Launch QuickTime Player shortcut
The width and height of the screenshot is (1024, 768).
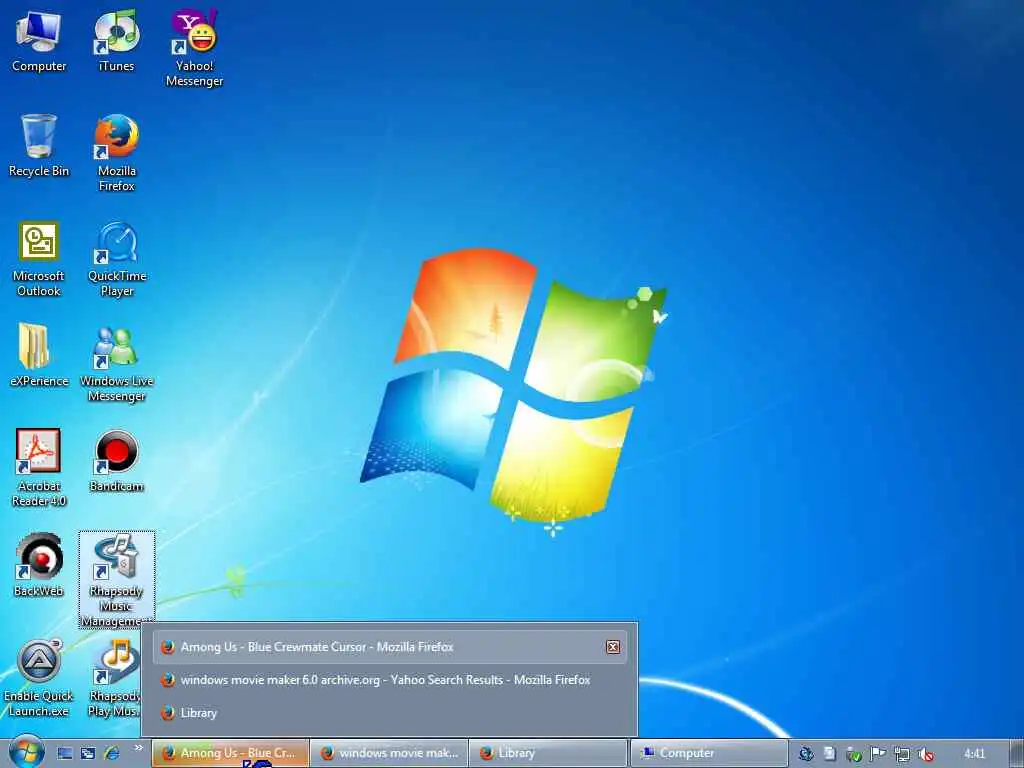[x=117, y=259]
